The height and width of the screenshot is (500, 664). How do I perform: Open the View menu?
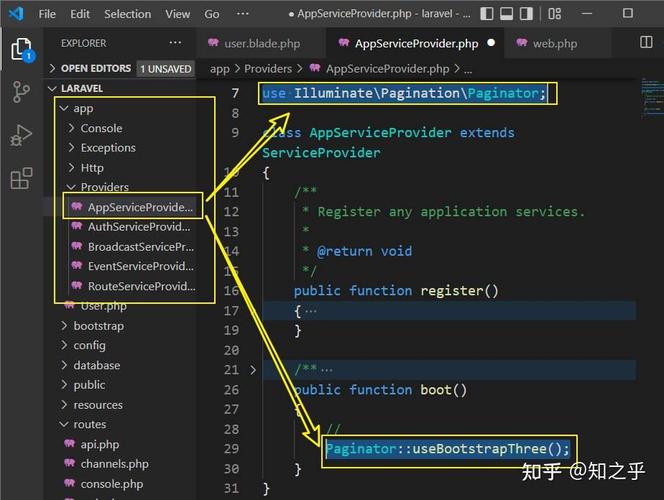[178, 14]
